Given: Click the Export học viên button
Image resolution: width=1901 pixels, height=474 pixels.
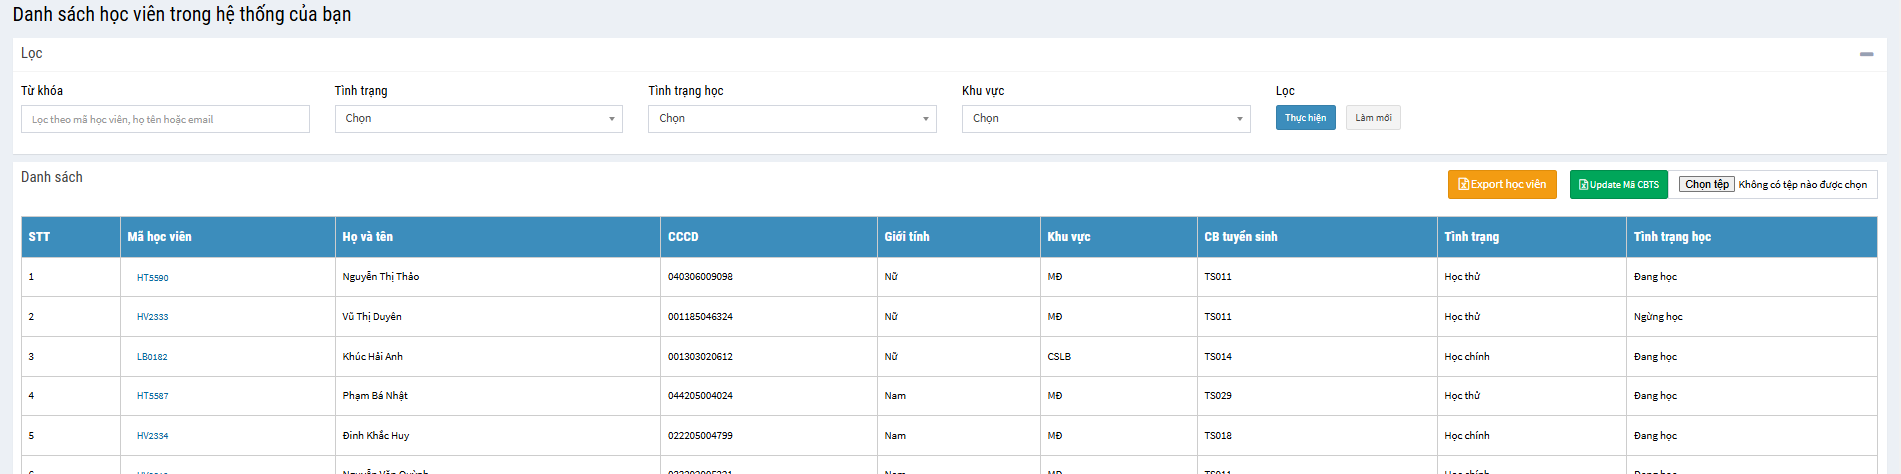Looking at the screenshot, I should (x=1501, y=184).
